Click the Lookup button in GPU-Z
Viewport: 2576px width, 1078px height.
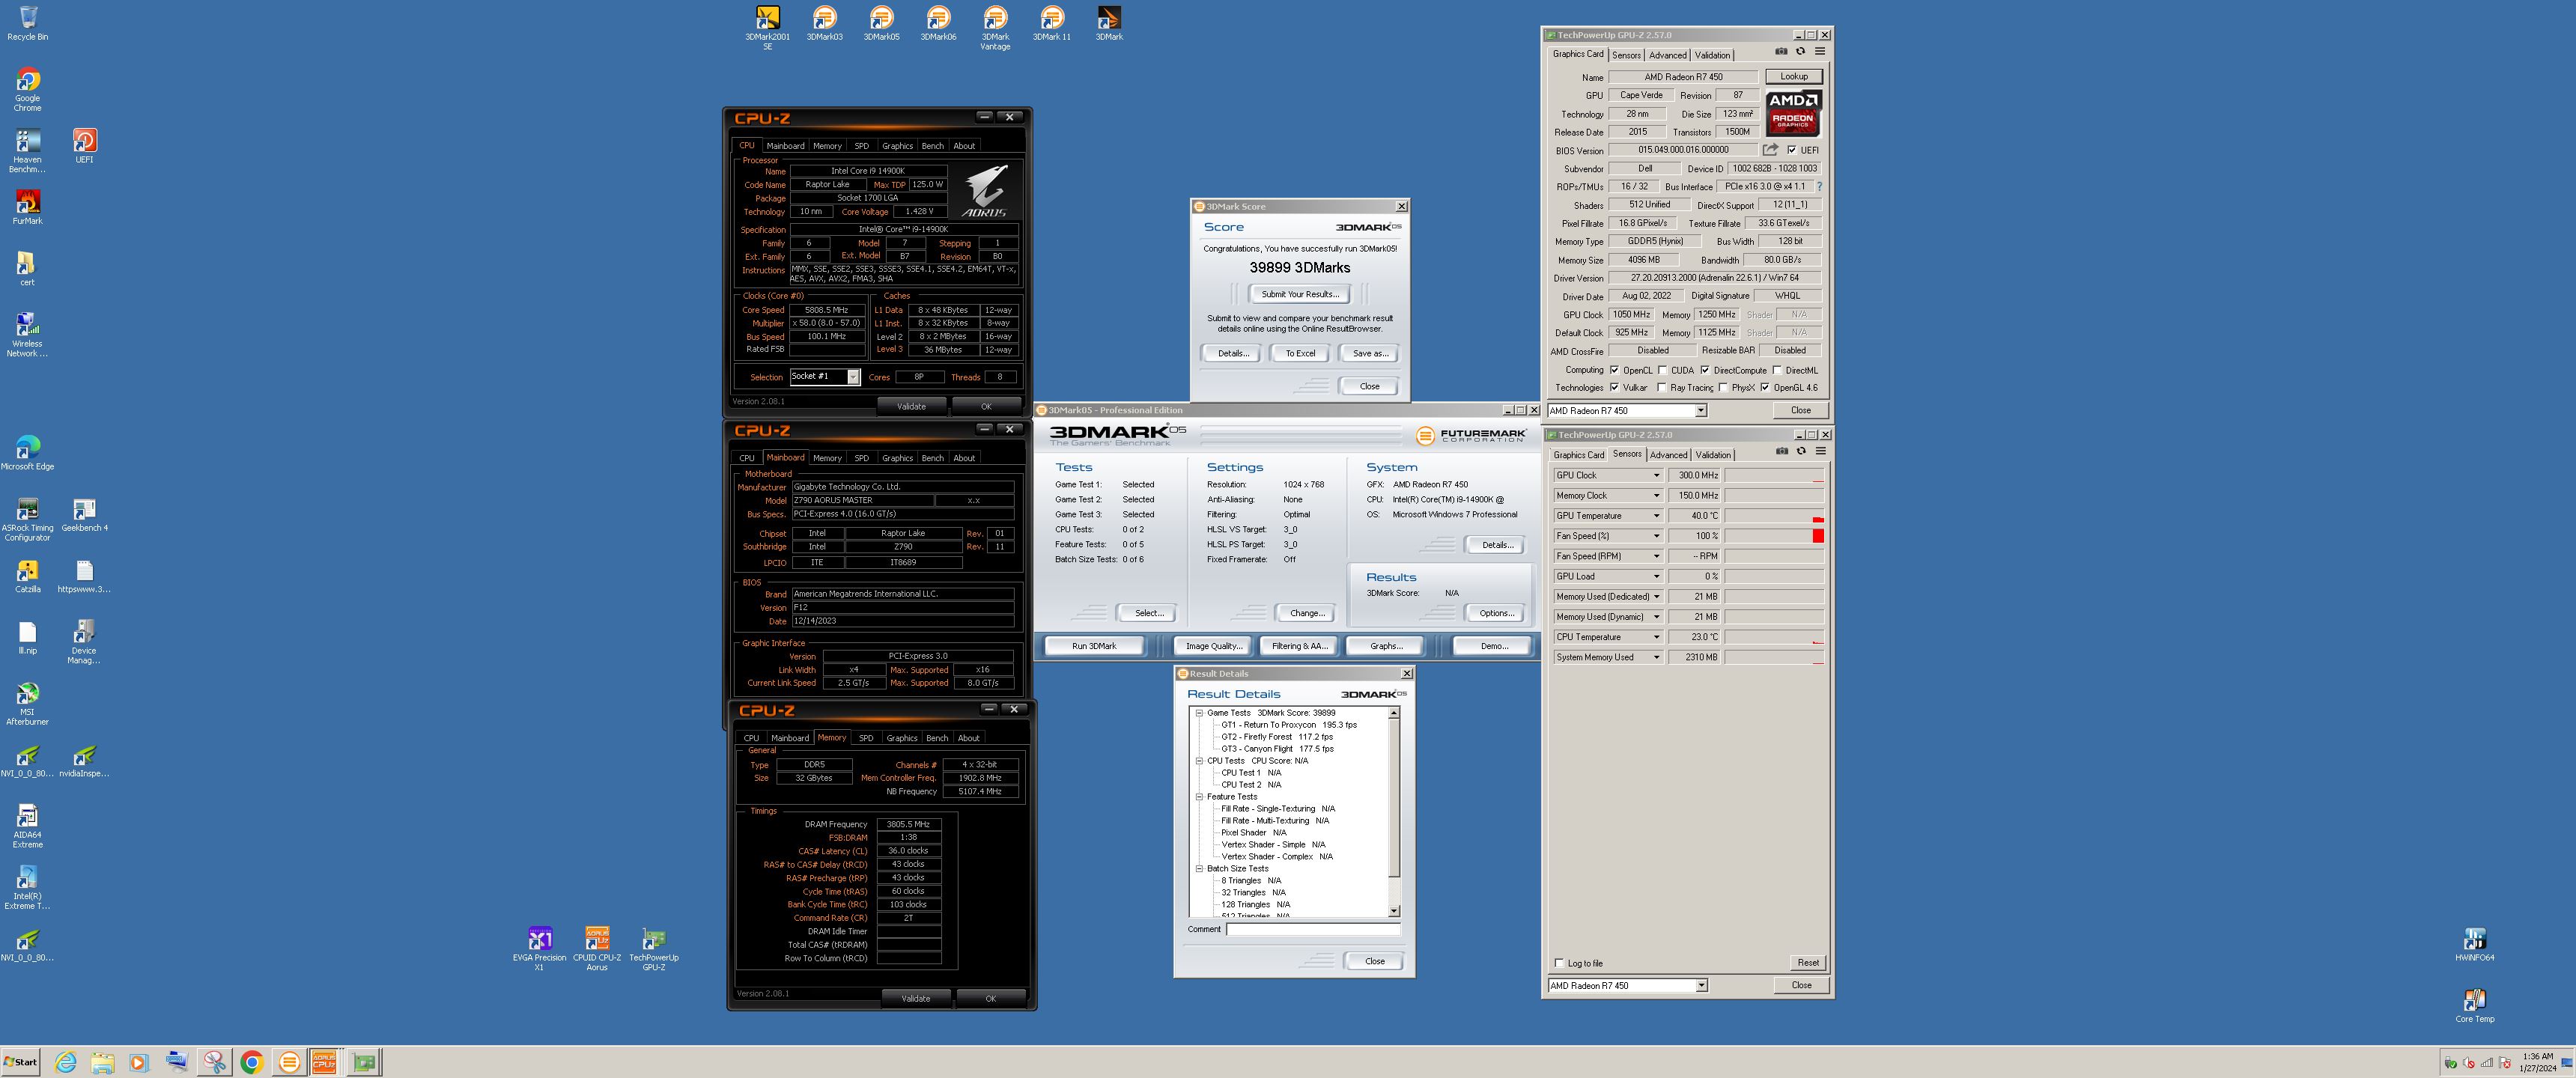click(x=1794, y=77)
